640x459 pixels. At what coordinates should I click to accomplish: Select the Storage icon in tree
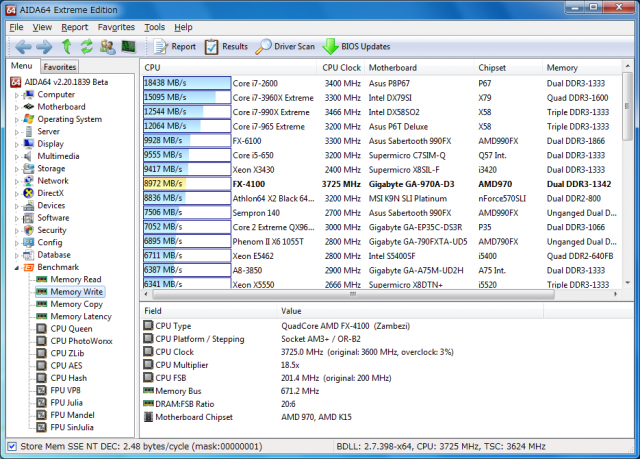click(29, 169)
